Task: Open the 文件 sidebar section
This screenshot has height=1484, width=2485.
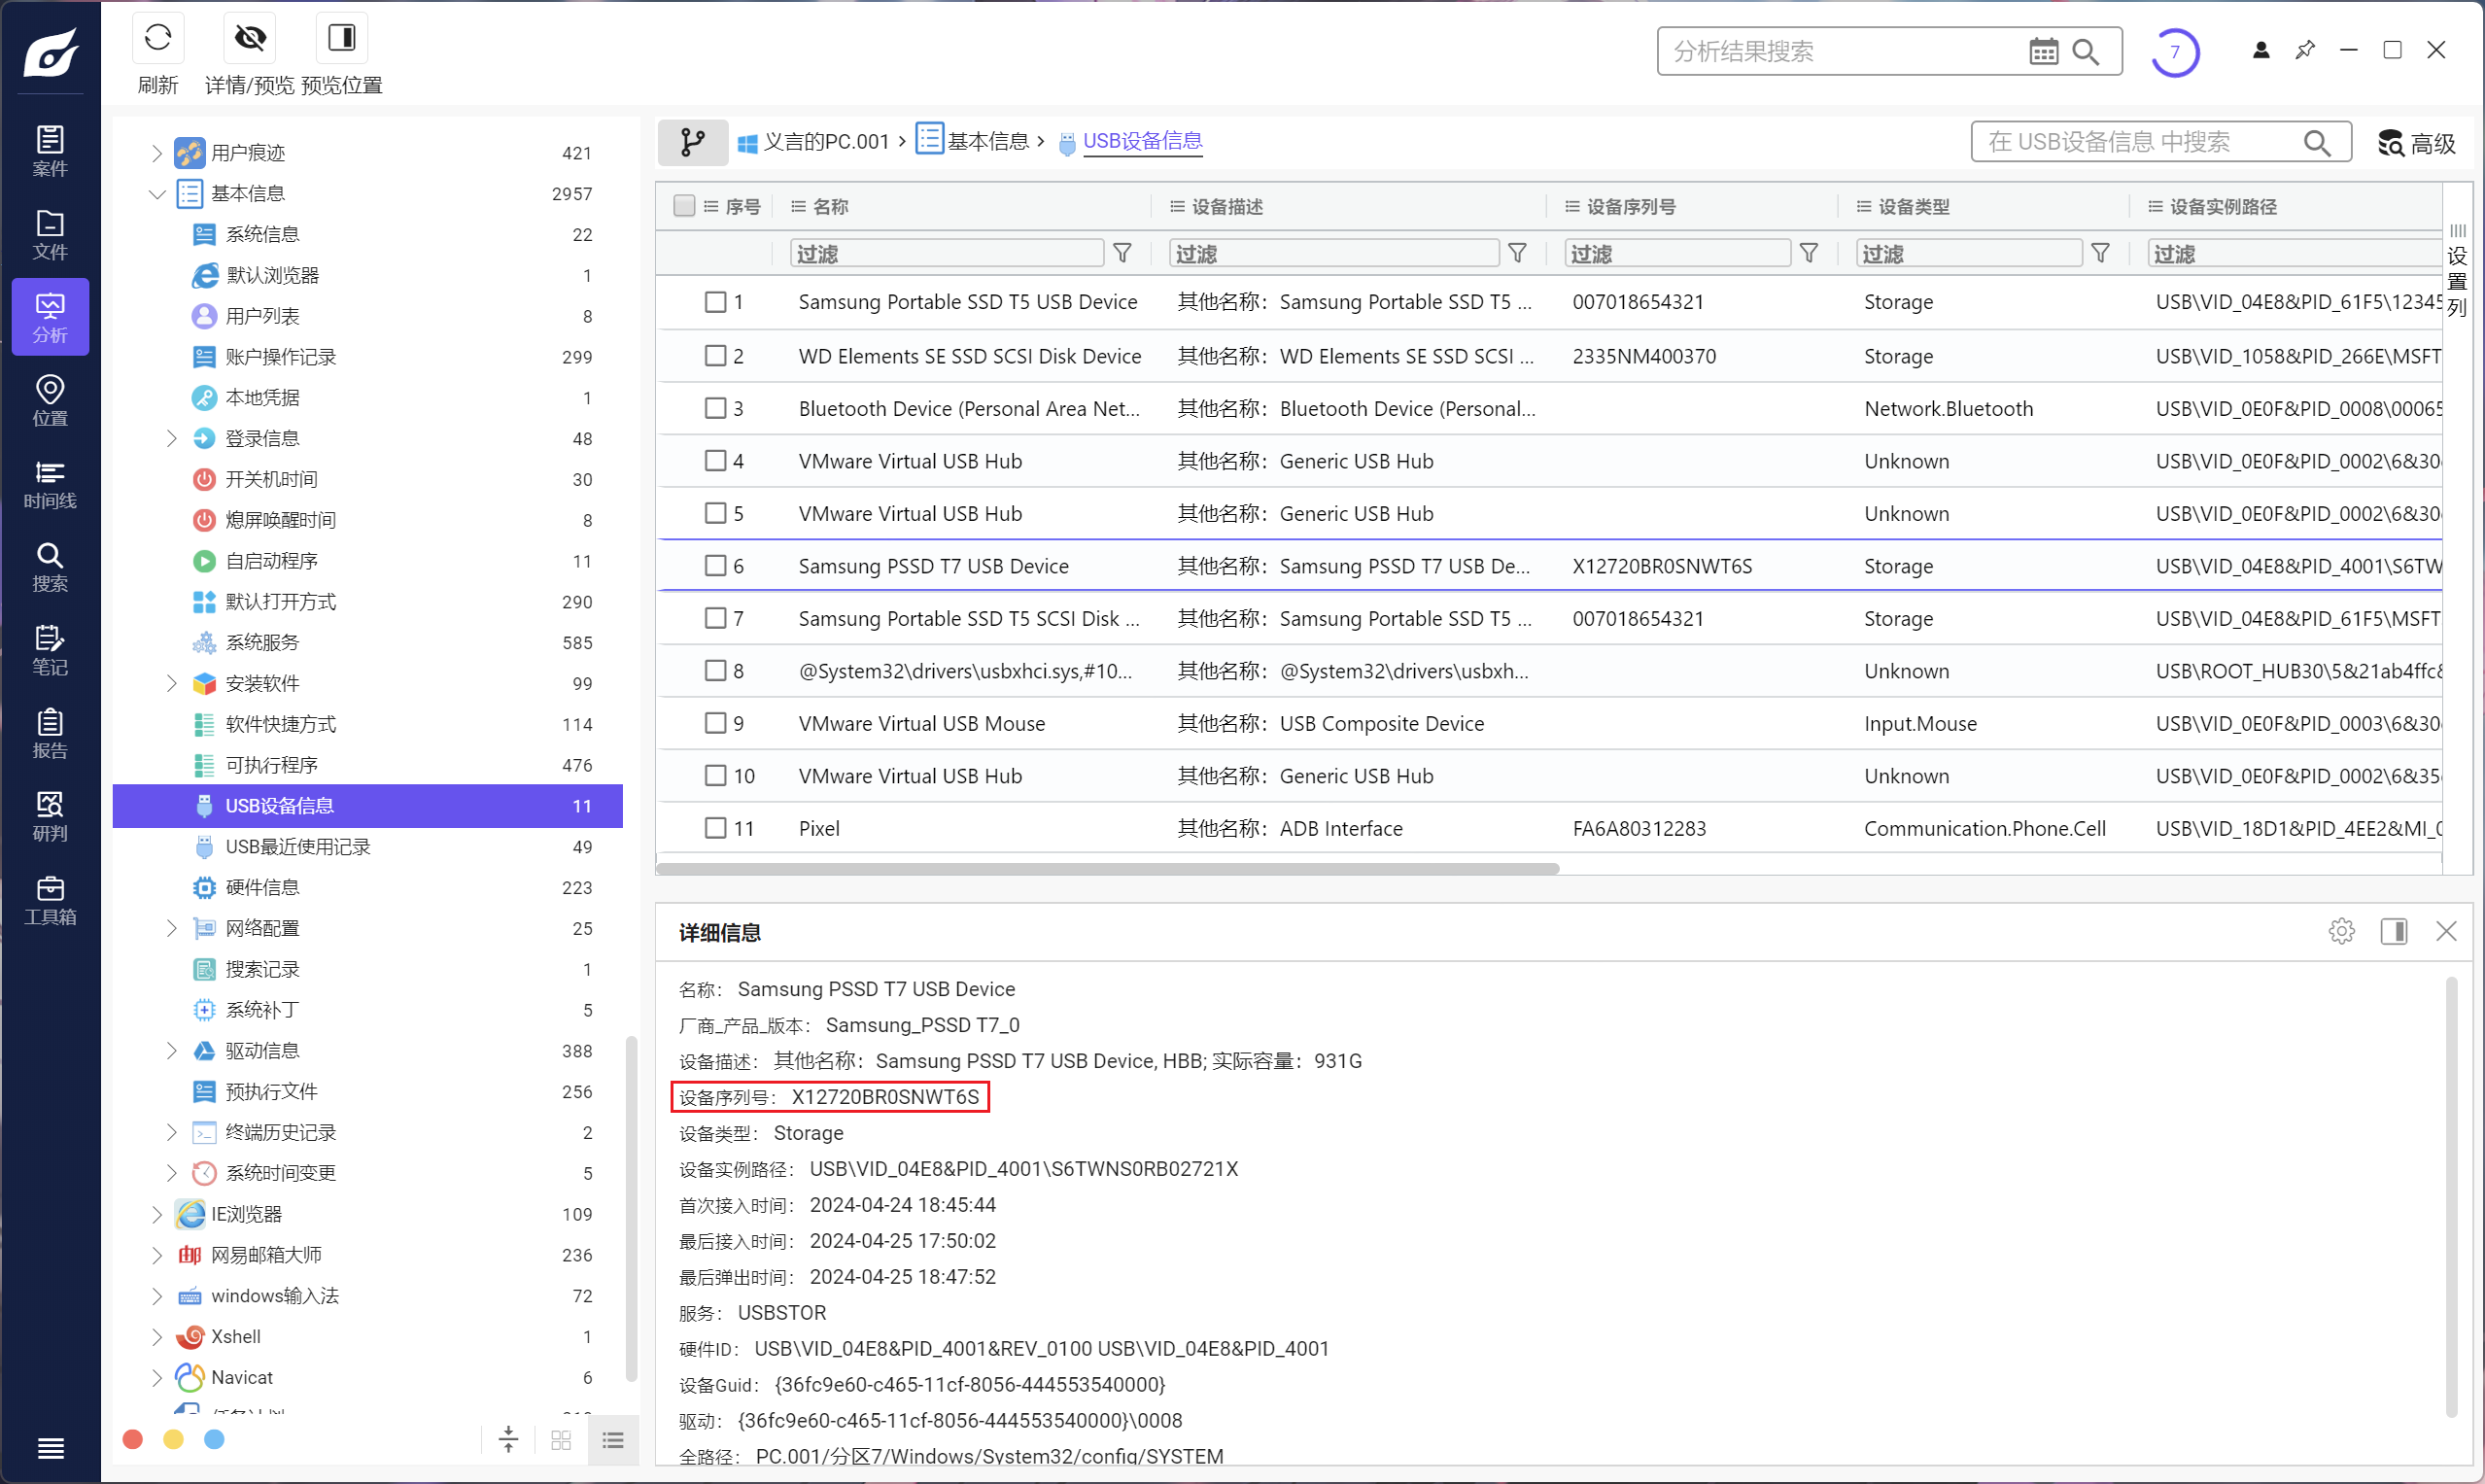Action: [x=50, y=234]
